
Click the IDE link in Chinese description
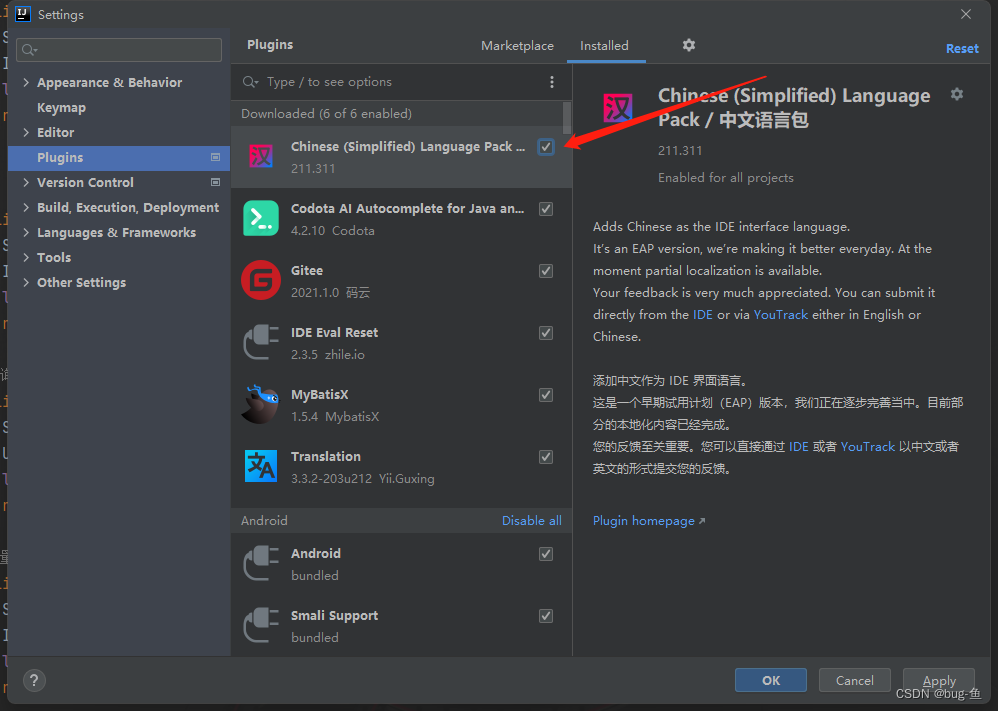[799, 447]
